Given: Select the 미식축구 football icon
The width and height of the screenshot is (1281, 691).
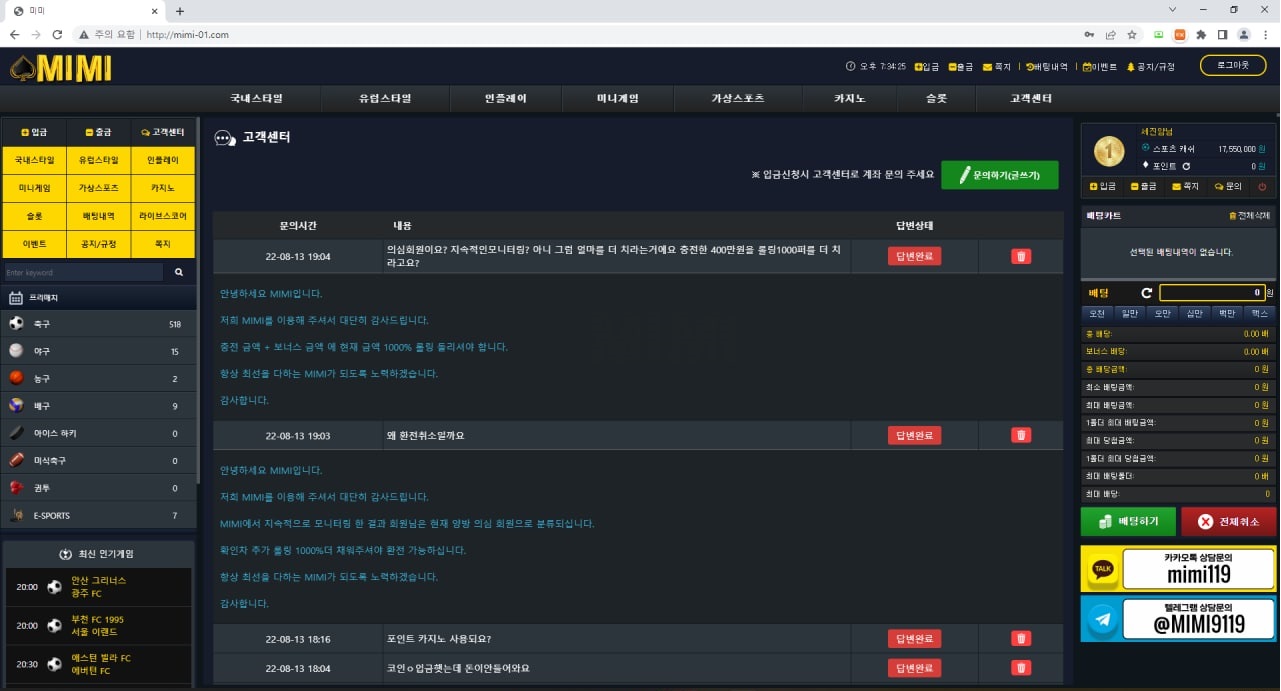Looking at the screenshot, I should (16, 460).
